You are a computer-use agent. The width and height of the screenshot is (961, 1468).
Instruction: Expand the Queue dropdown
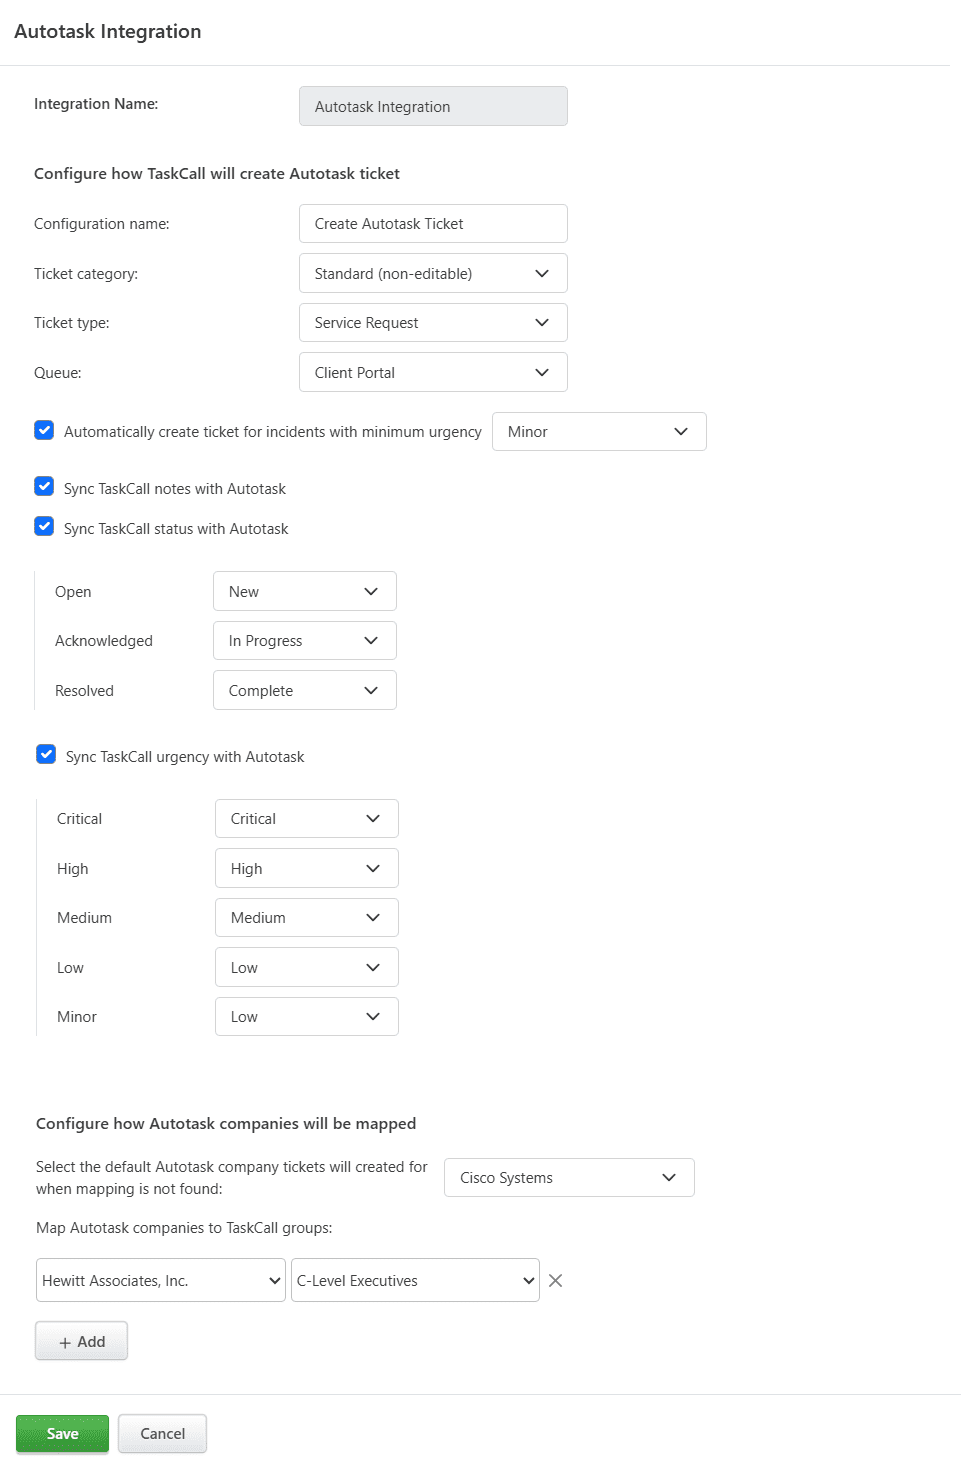pos(433,372)
